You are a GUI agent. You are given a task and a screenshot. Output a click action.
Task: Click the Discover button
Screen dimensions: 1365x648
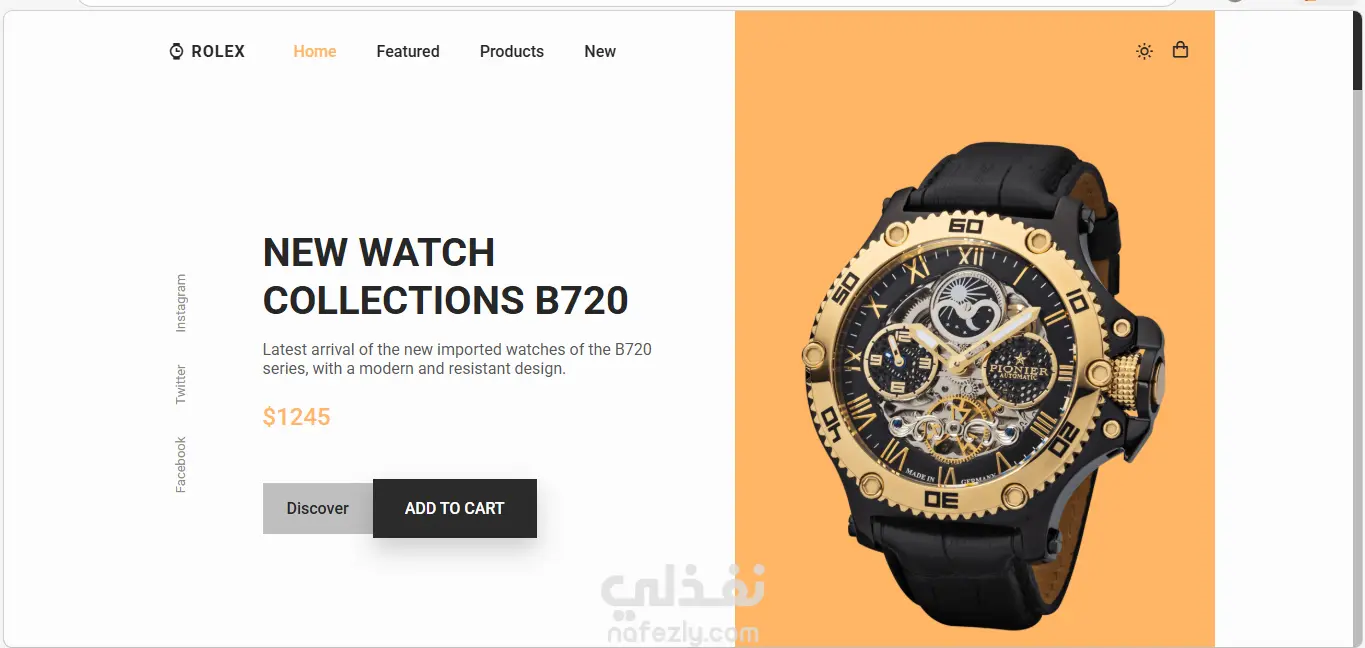coord(318,508)
